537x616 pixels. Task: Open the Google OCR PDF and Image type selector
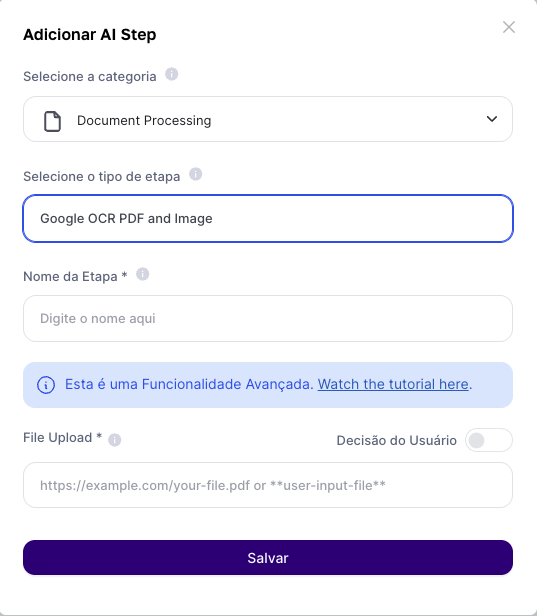[268, 218]
